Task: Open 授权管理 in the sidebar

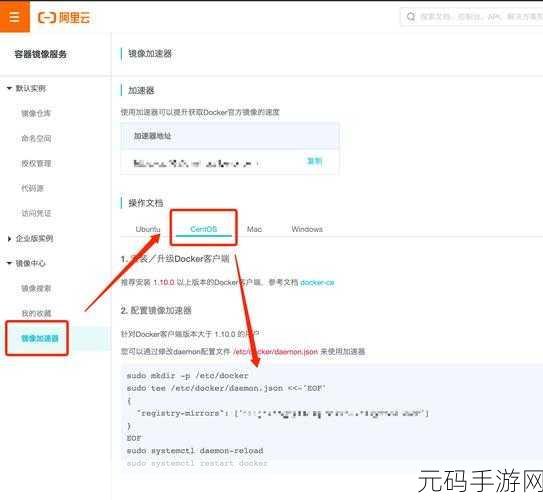Action: click(x=36, y=163)
